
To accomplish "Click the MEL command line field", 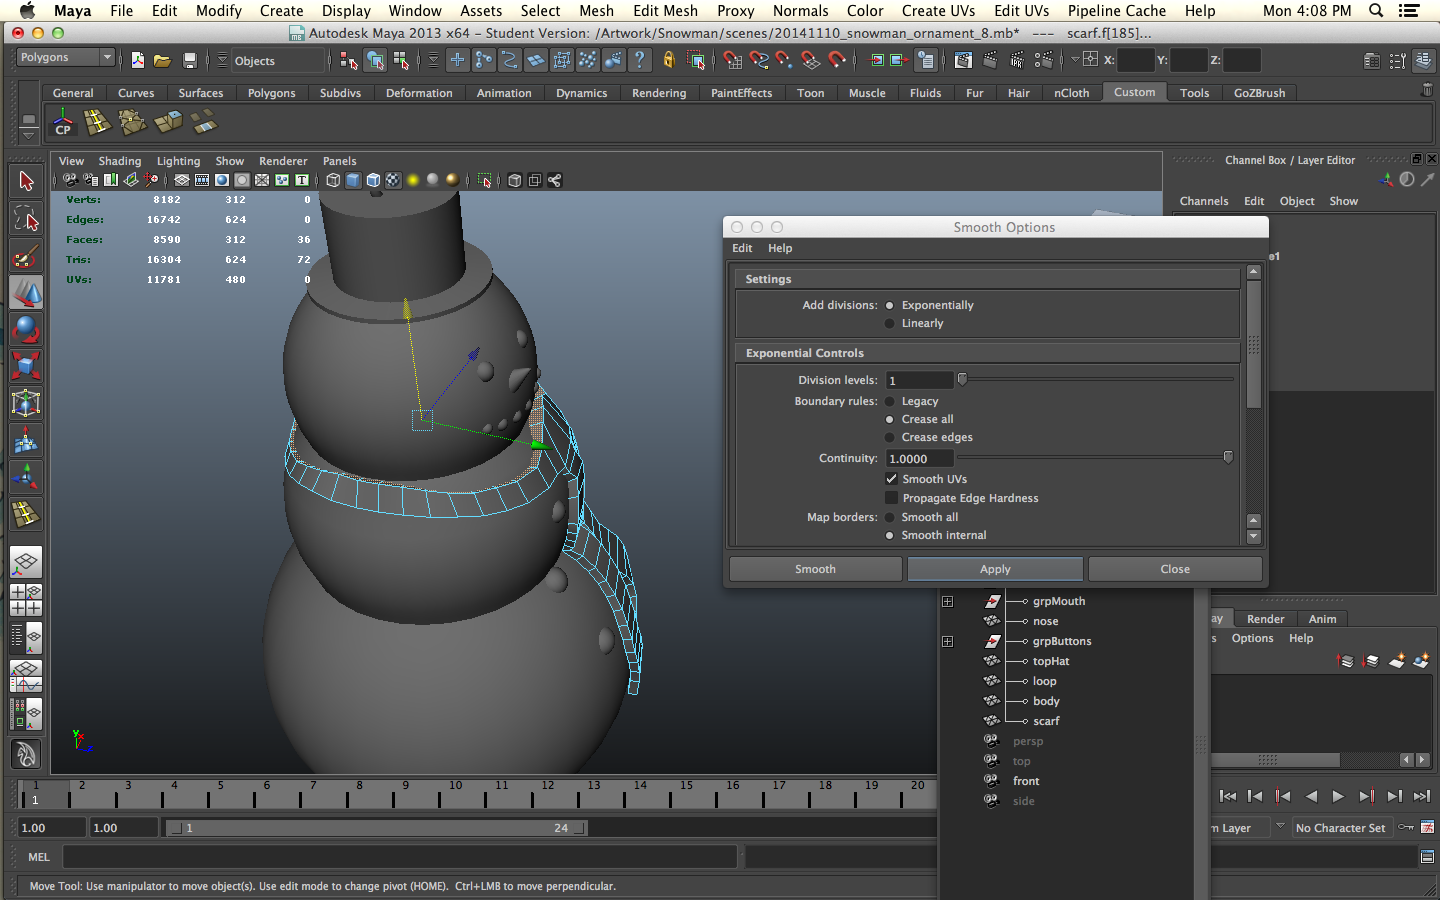I will pos(400,857).
